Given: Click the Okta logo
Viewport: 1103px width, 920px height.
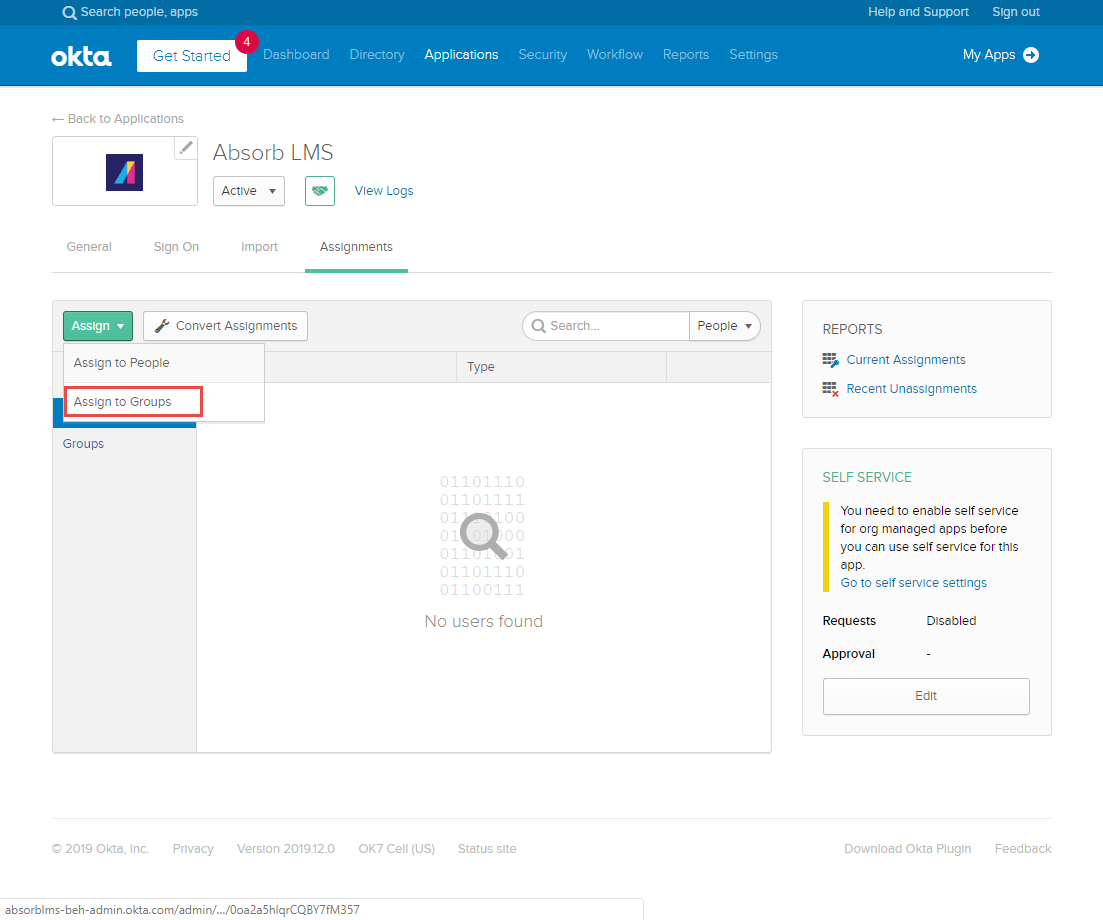Looking at the screenshot, I should 81,56.
